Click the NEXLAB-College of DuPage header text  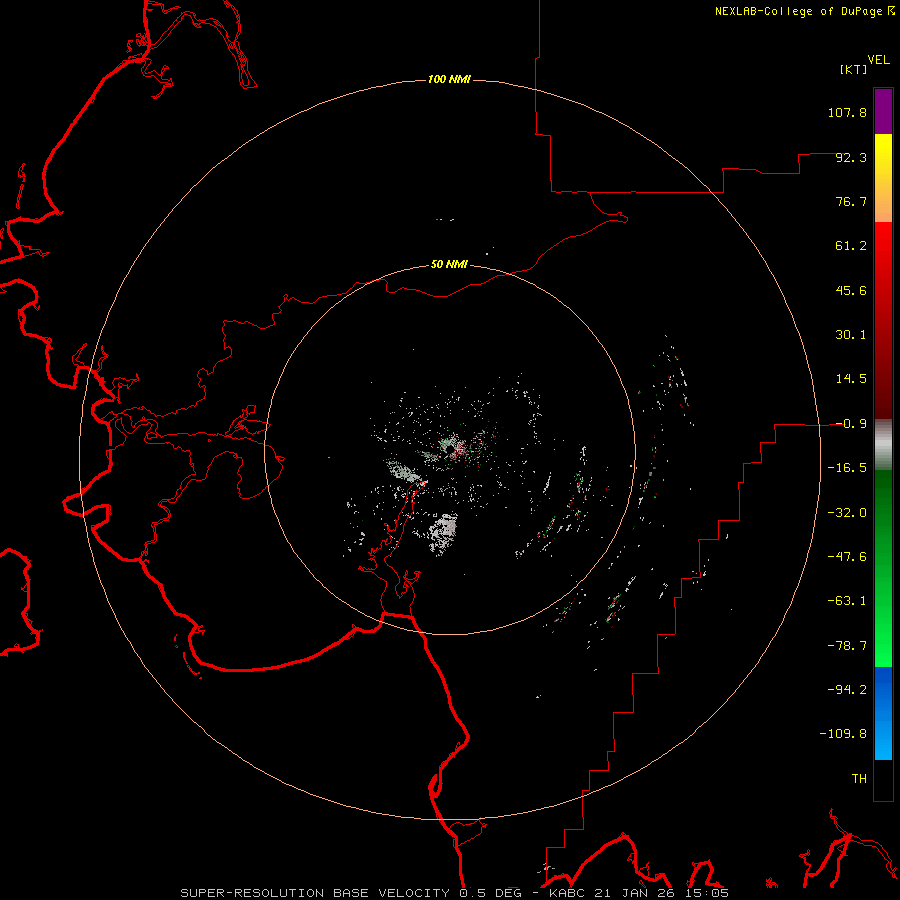tap(798, 11)
